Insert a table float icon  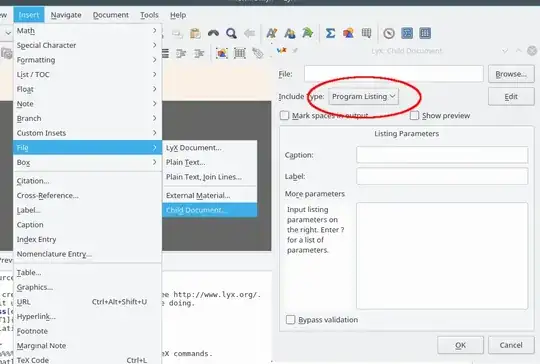240,53
